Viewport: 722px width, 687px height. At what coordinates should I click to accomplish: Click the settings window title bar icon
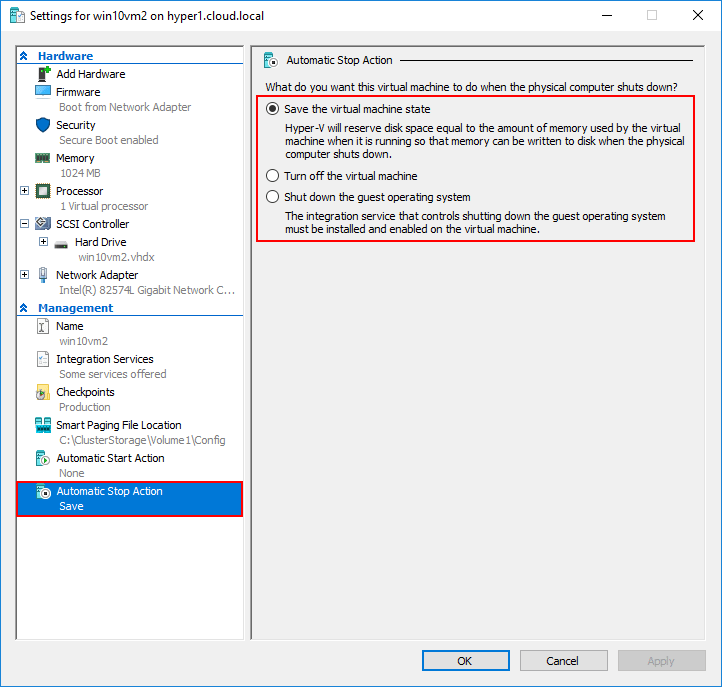tap(17, 16)
